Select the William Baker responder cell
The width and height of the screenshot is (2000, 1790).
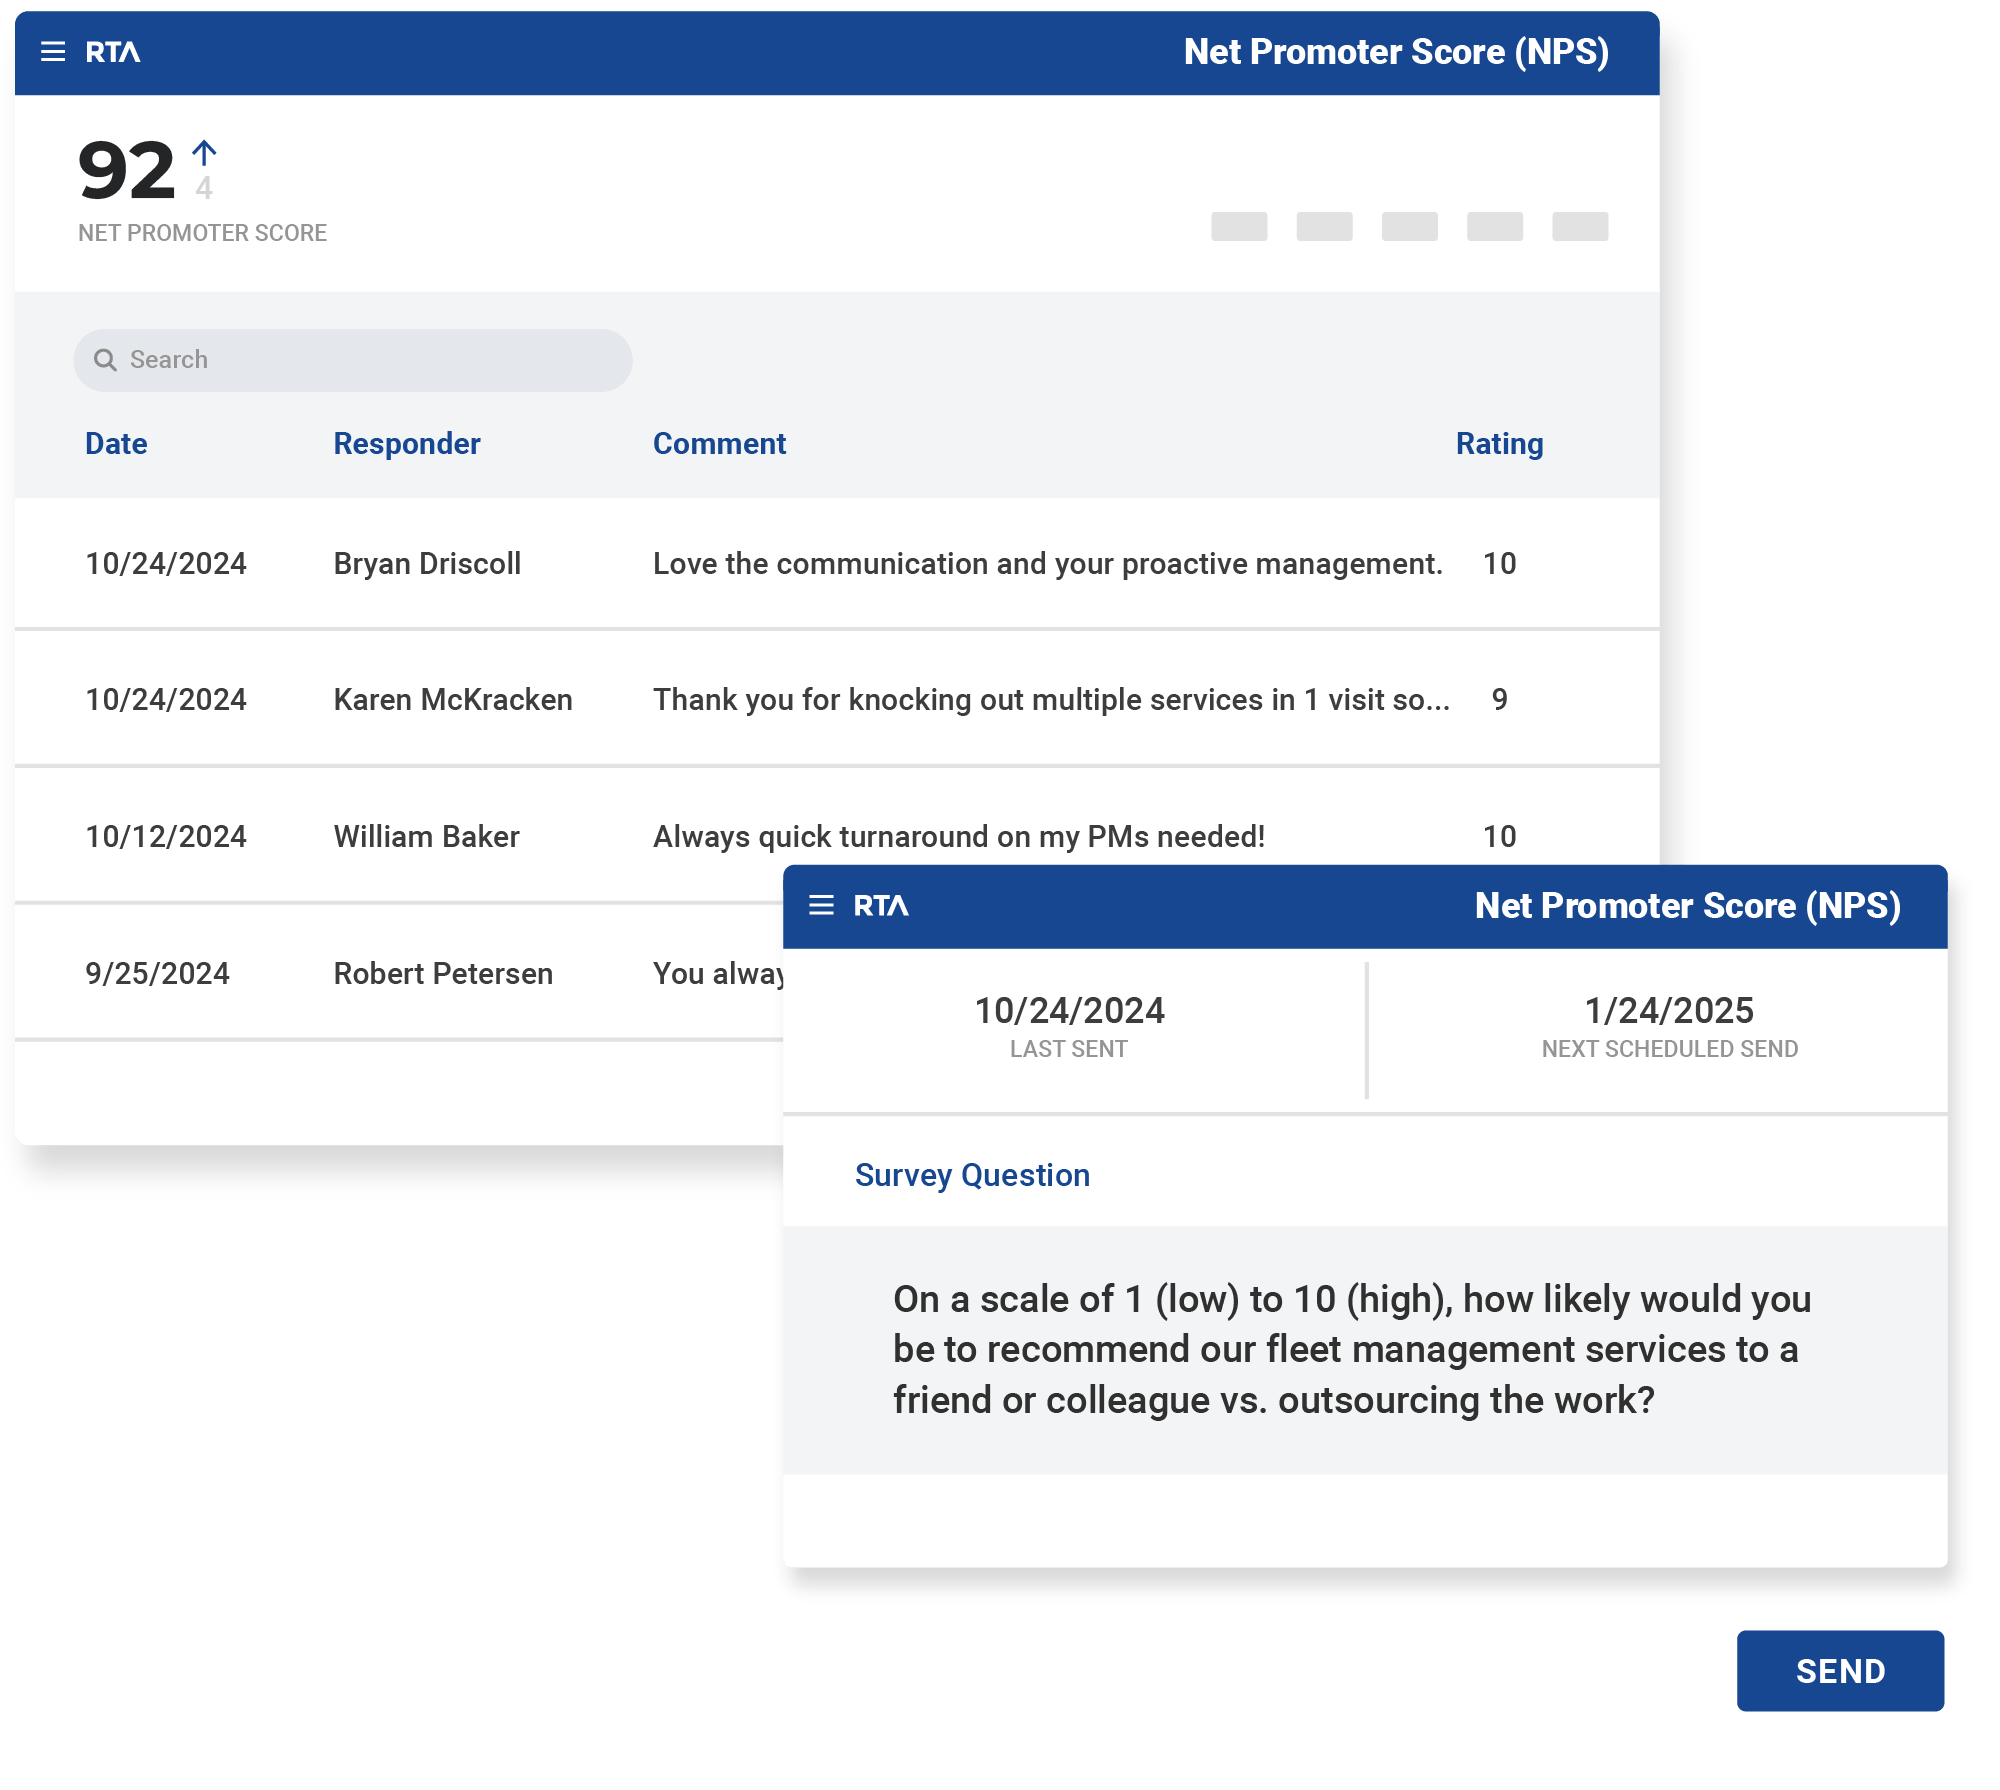coord(427,837)
